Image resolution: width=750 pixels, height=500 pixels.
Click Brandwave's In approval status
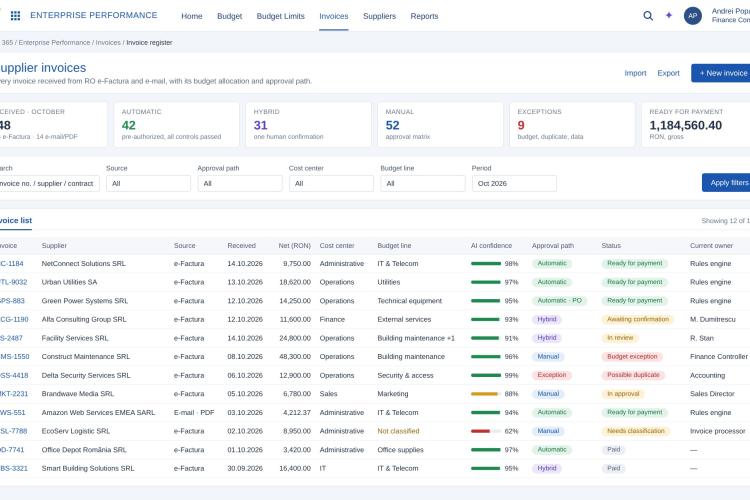click(623, 394)
